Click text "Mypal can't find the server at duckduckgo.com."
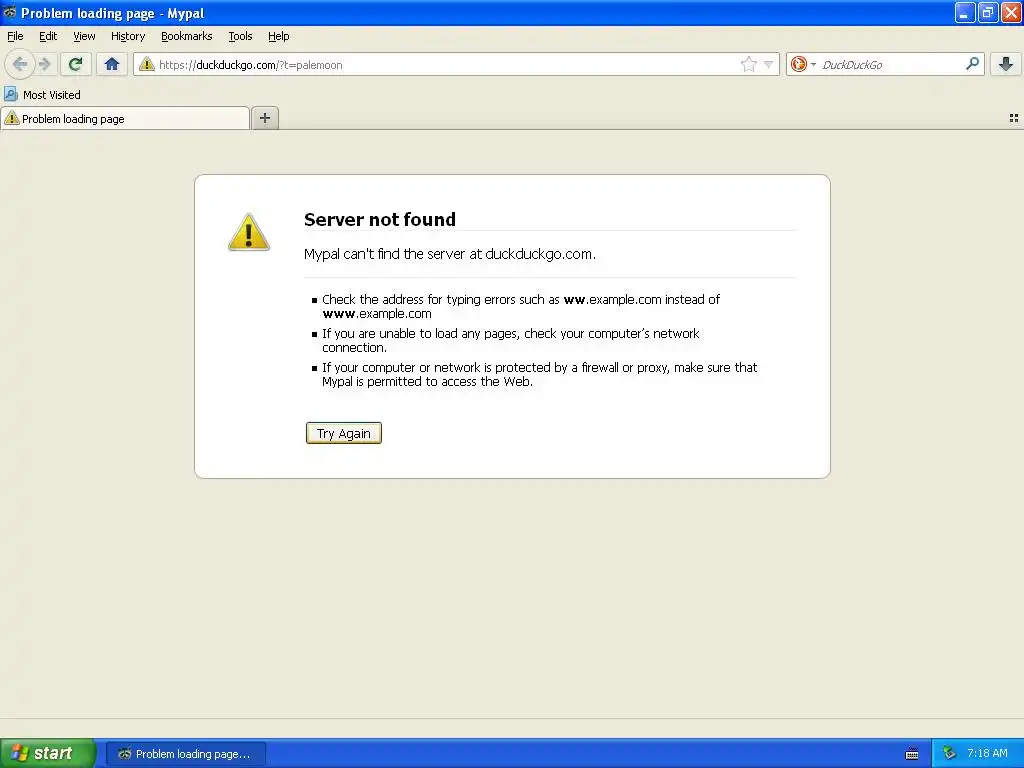 point(450,254)
